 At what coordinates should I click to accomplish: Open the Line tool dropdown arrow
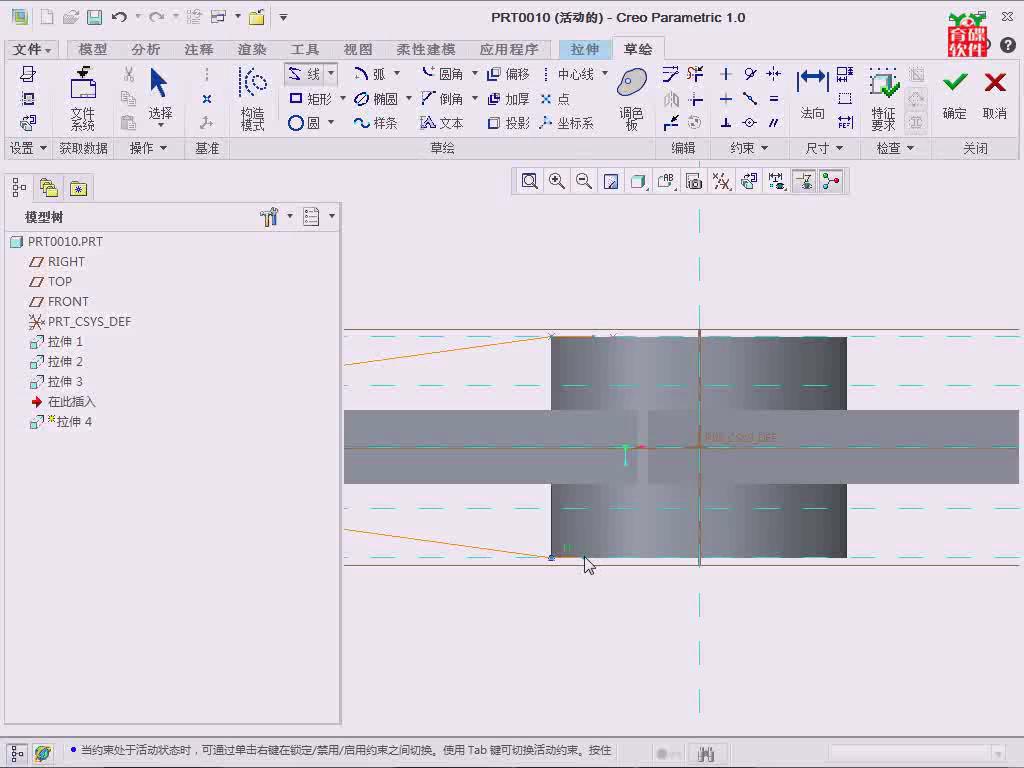331,74
